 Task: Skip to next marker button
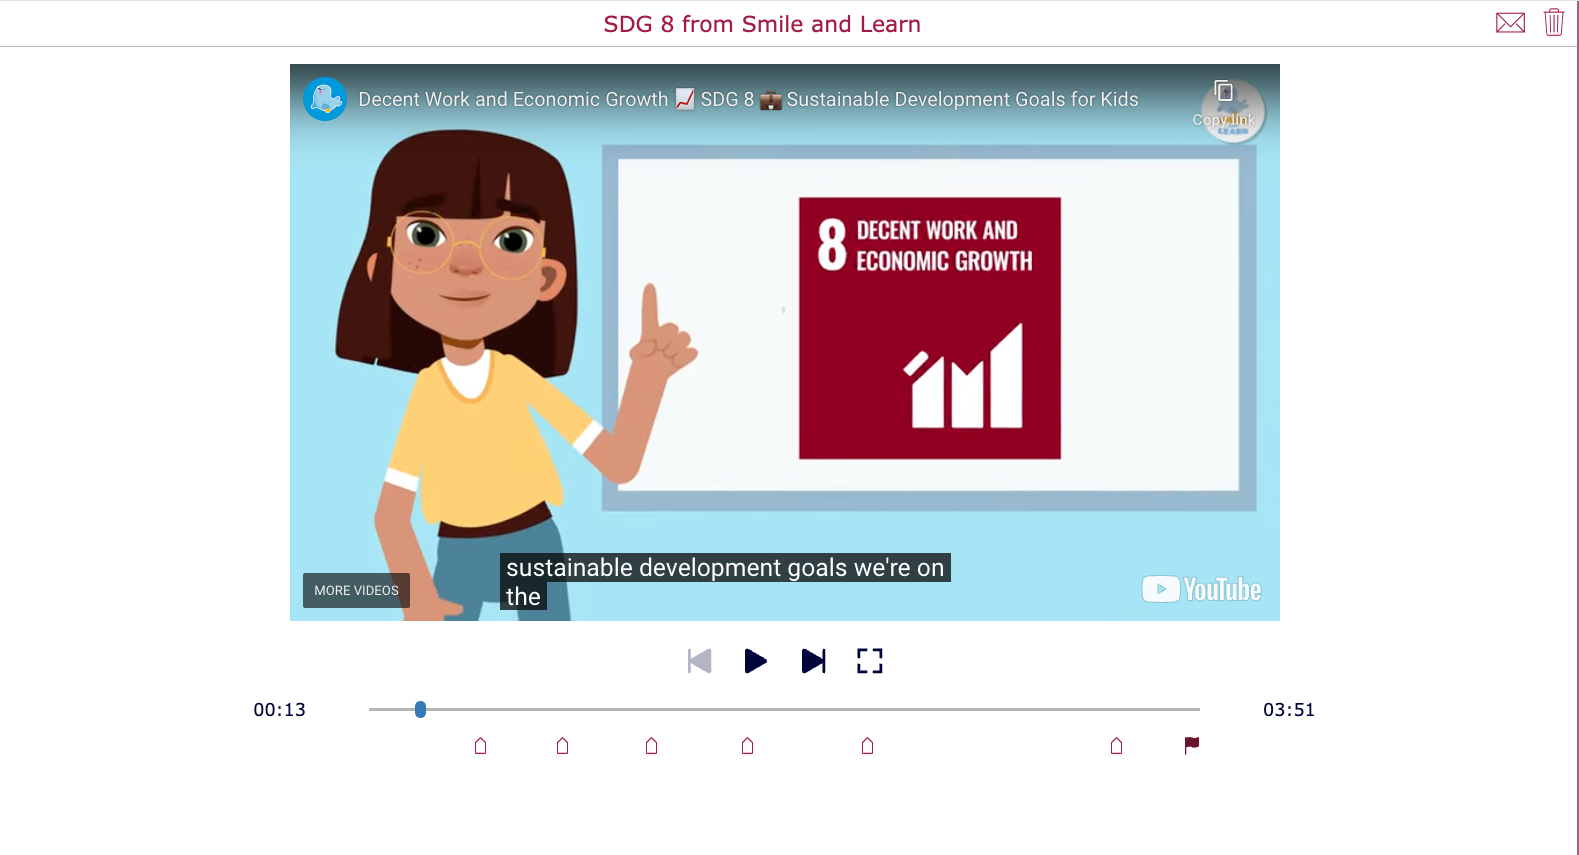[813, 661]
